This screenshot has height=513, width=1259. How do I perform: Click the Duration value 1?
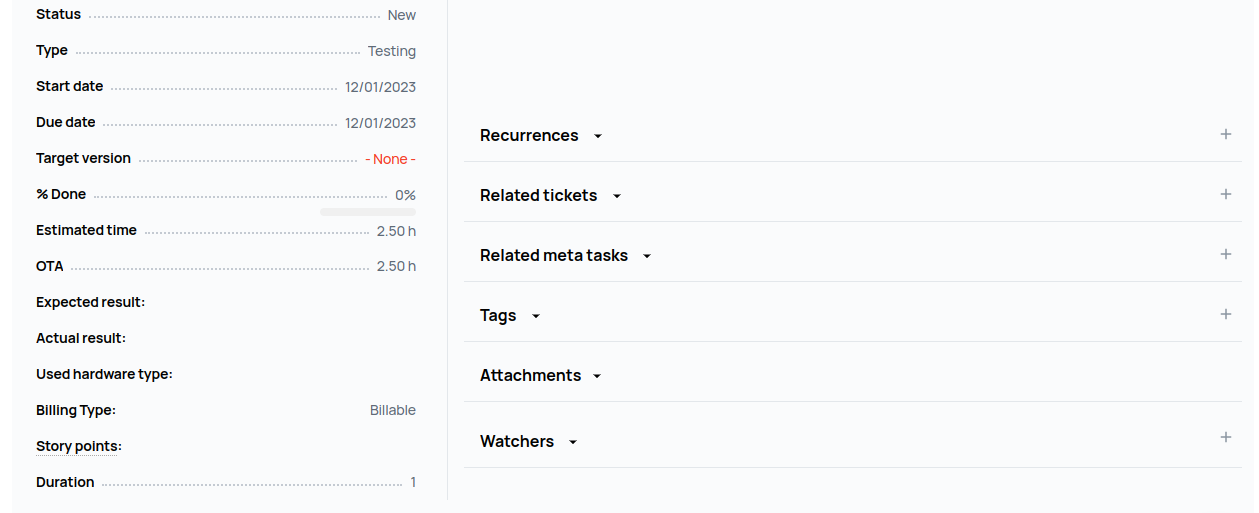click(413, 482)
